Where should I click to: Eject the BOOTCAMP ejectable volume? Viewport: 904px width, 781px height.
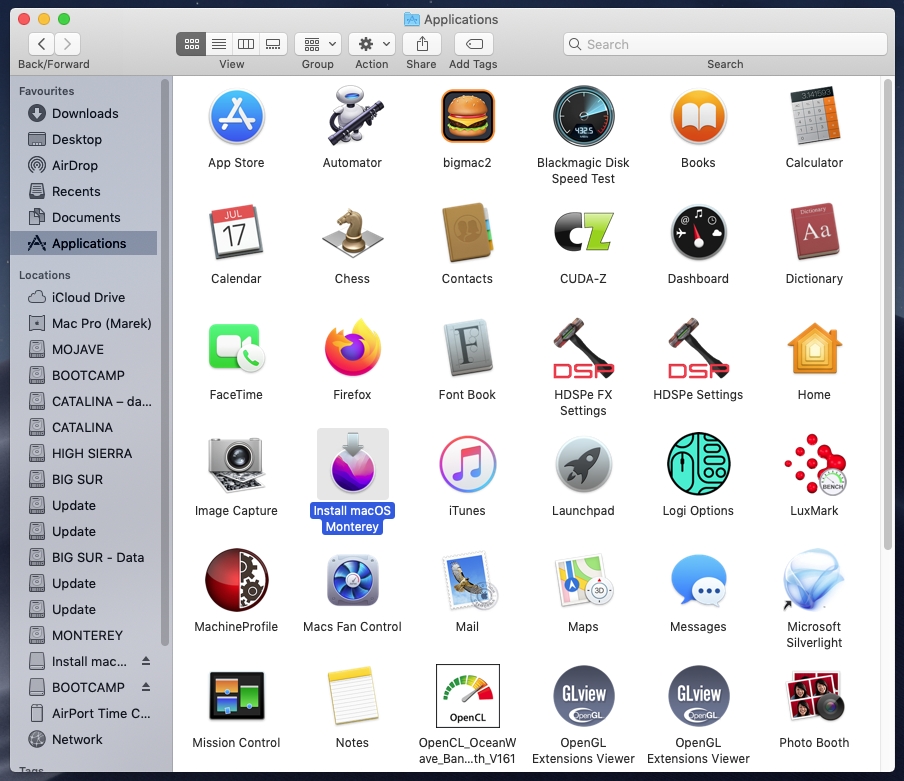coord(146,687)
